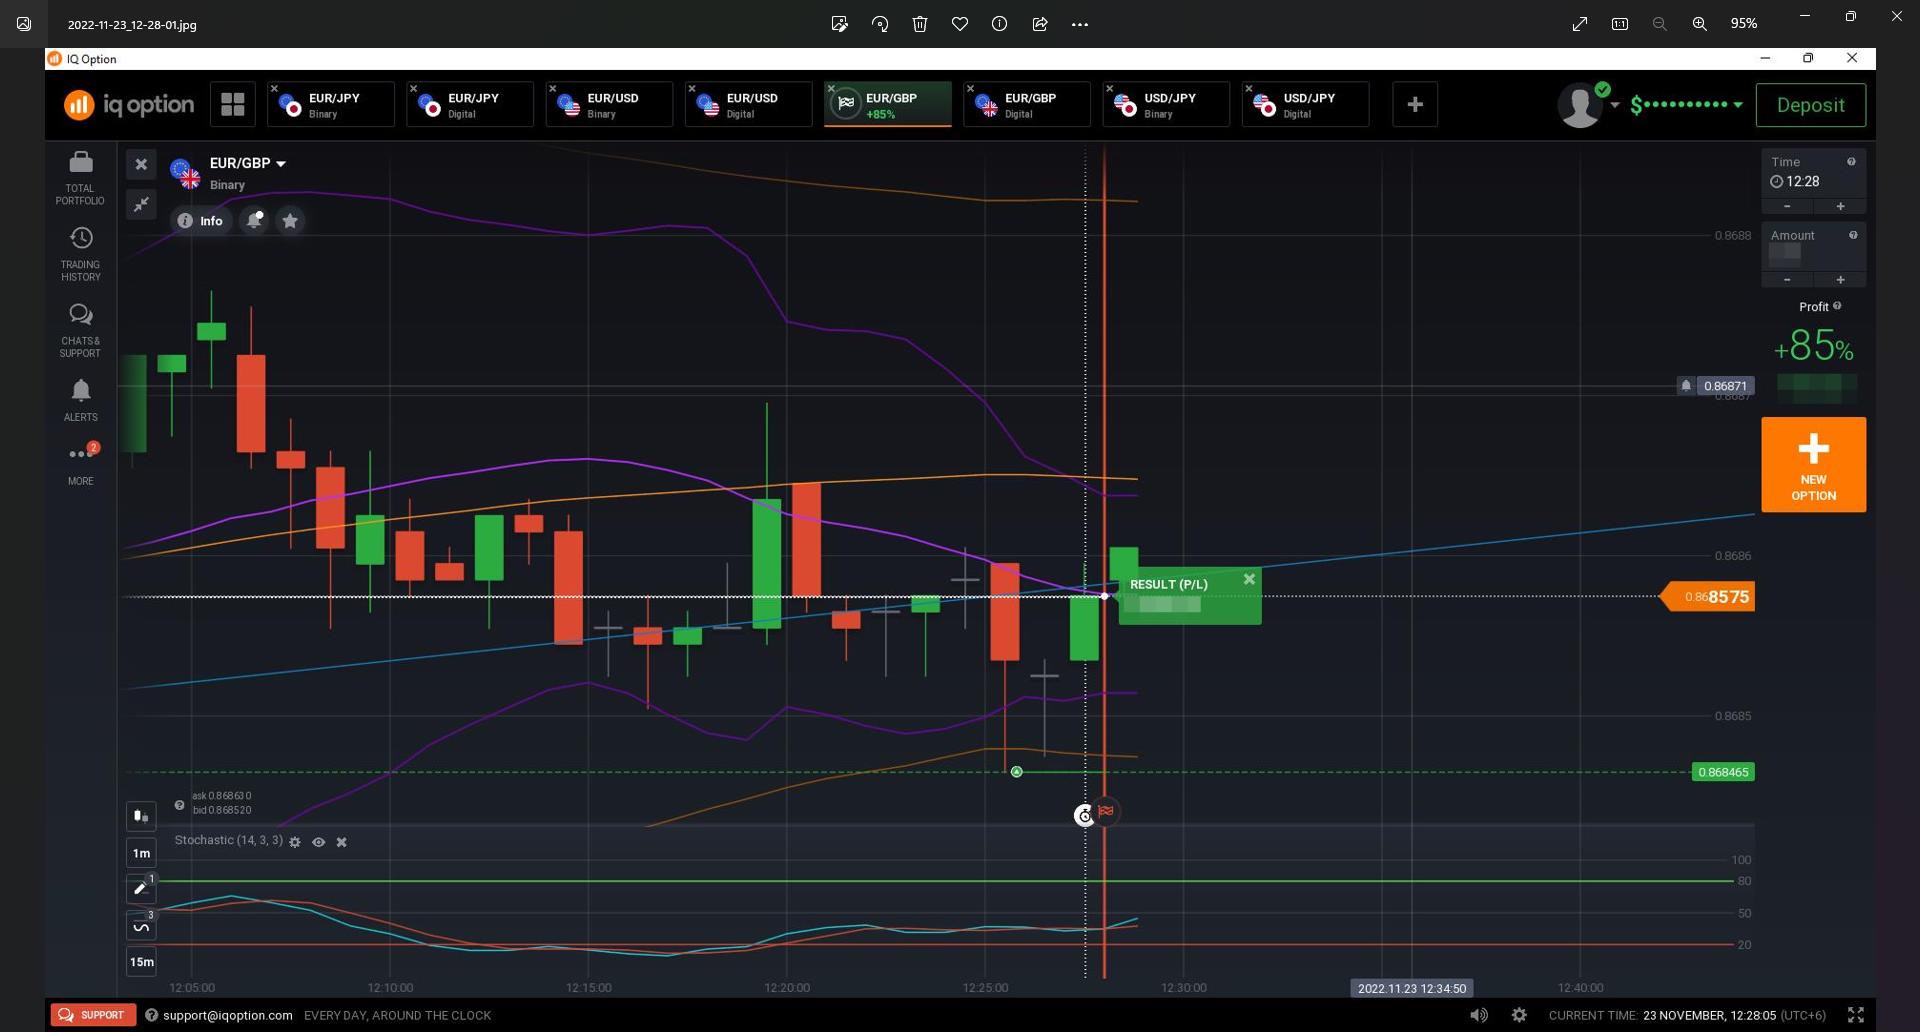This screenshot has width=1920, height=1032.
Task: Rotate image in photo viewer
Action: 880,24
